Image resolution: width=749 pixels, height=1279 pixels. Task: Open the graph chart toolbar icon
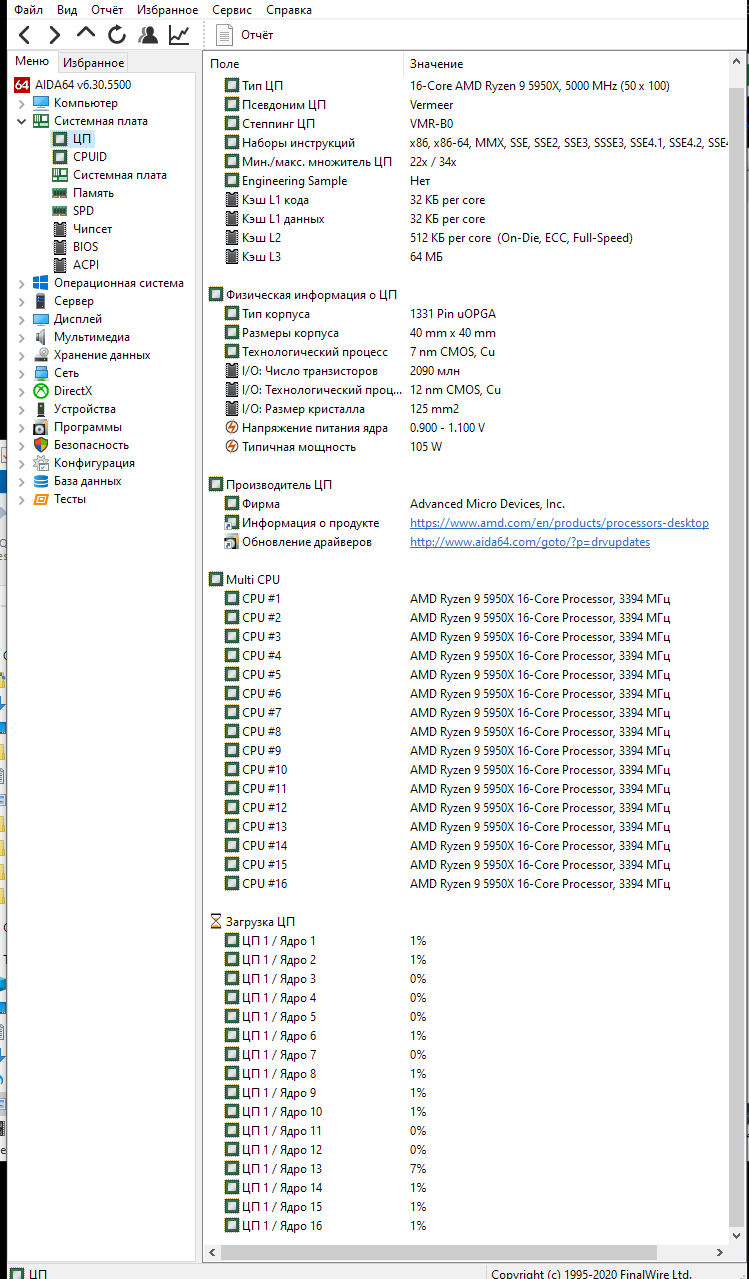click(x=179, y=35)
